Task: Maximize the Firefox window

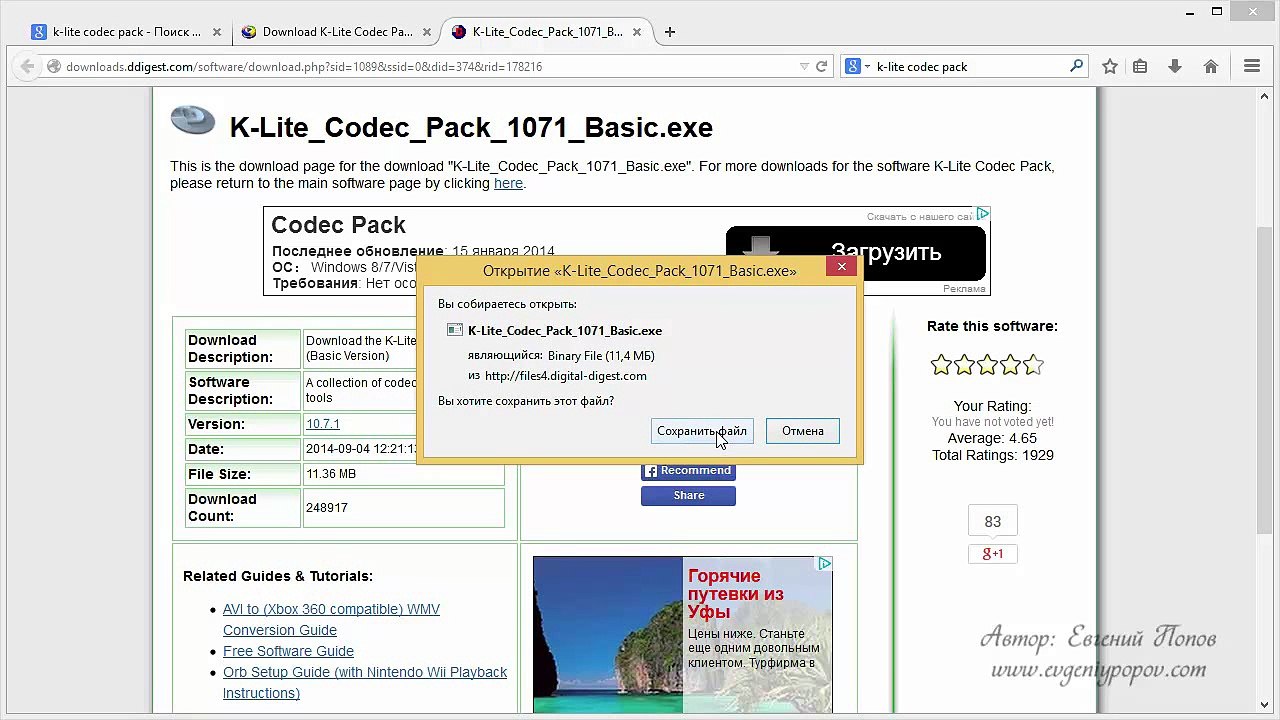Action: tap(1217, 11)
